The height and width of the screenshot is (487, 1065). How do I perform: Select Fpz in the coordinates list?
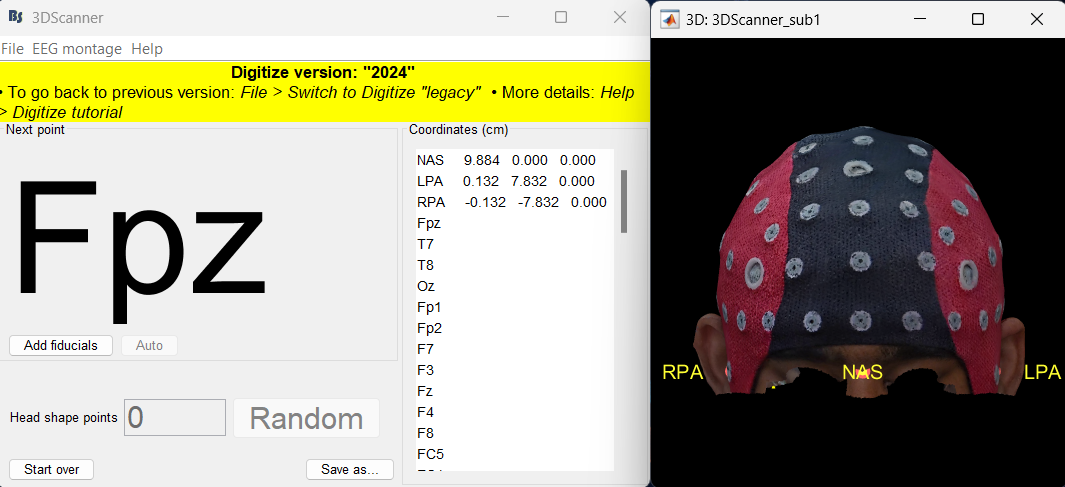(429, 223)
